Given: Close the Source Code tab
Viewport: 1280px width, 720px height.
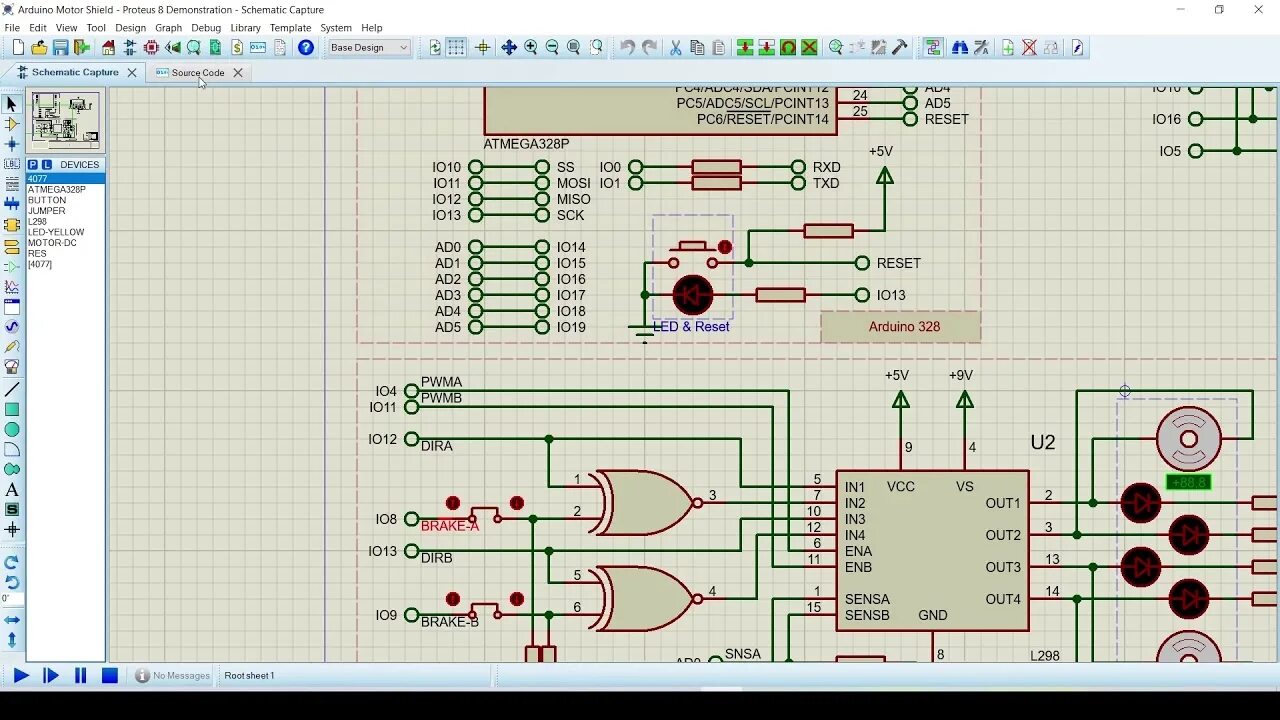Looking at the screenshot, I should (x=238, y=73).
